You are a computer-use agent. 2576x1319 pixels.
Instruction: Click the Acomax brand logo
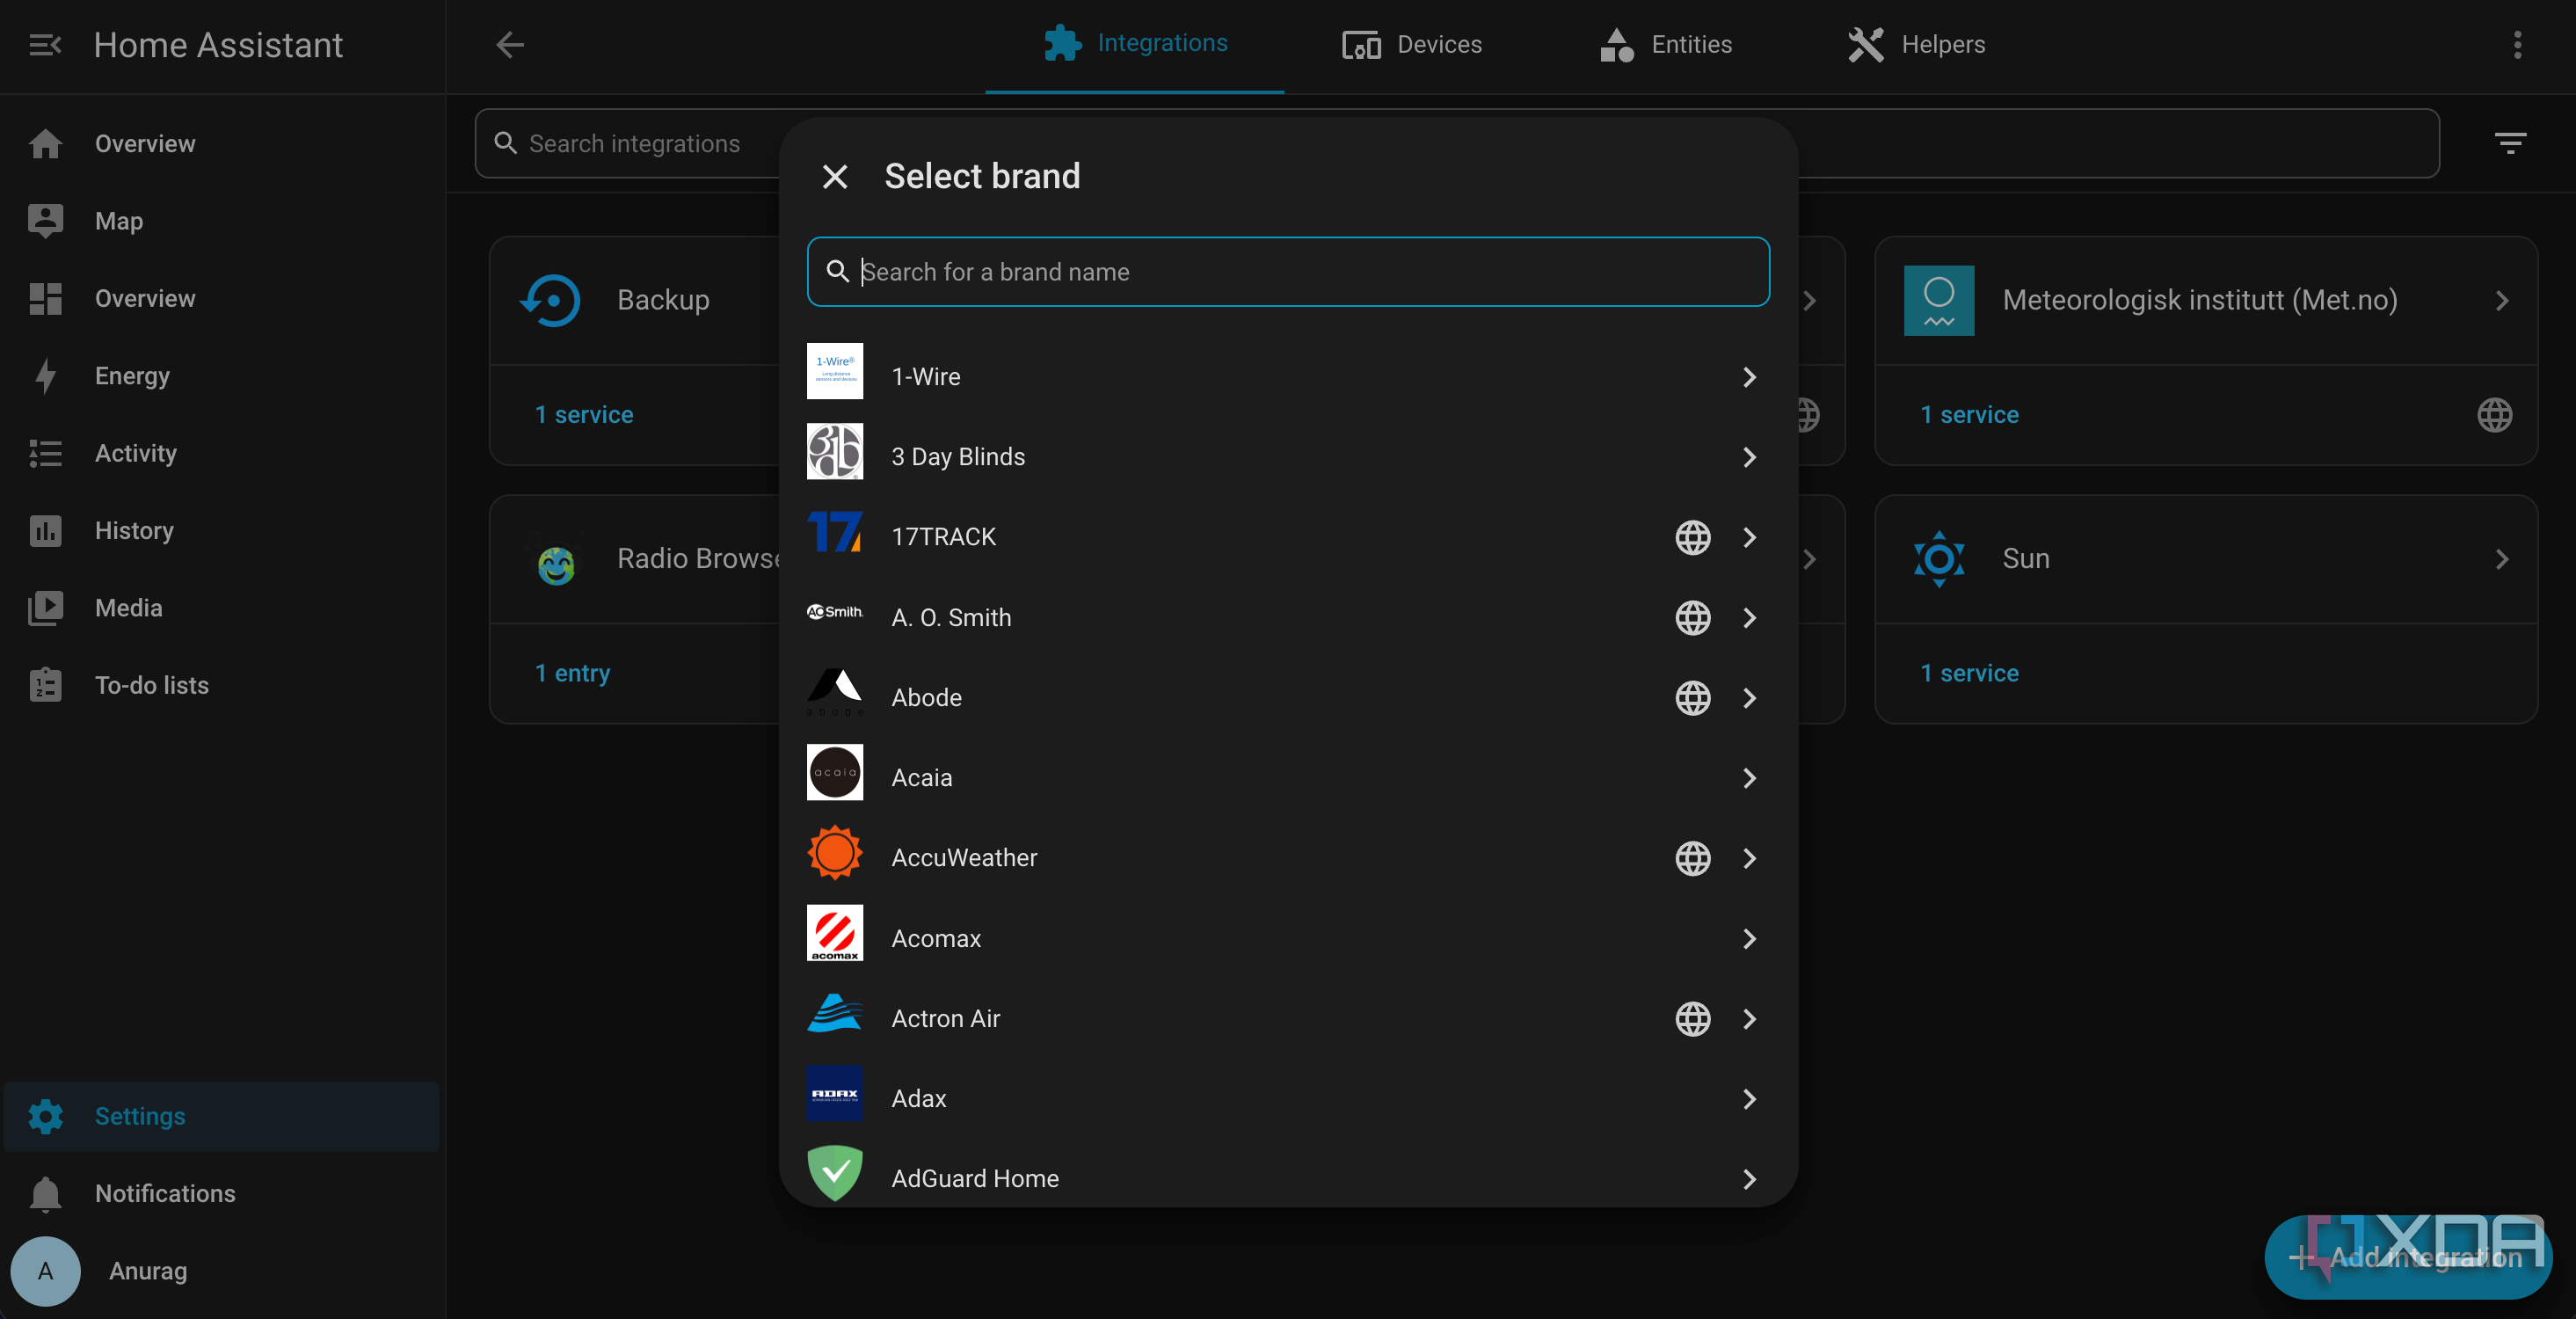pyautogui.click(x=834, y=933)
